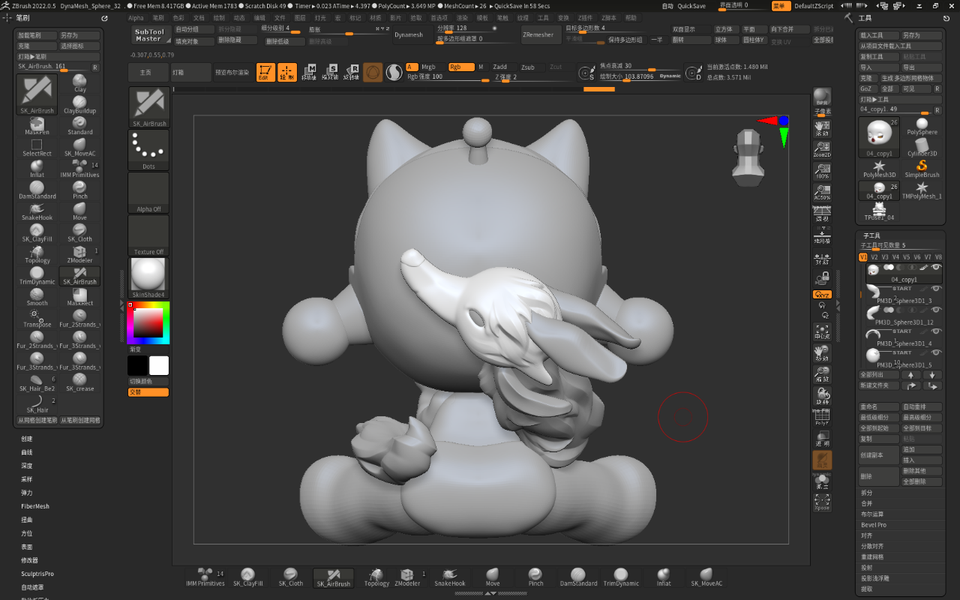This screenshot has height=600, width=960.
Task: Choose SK_Cloth in the bottom brush shelf
Action: click(x=291, y=577)
